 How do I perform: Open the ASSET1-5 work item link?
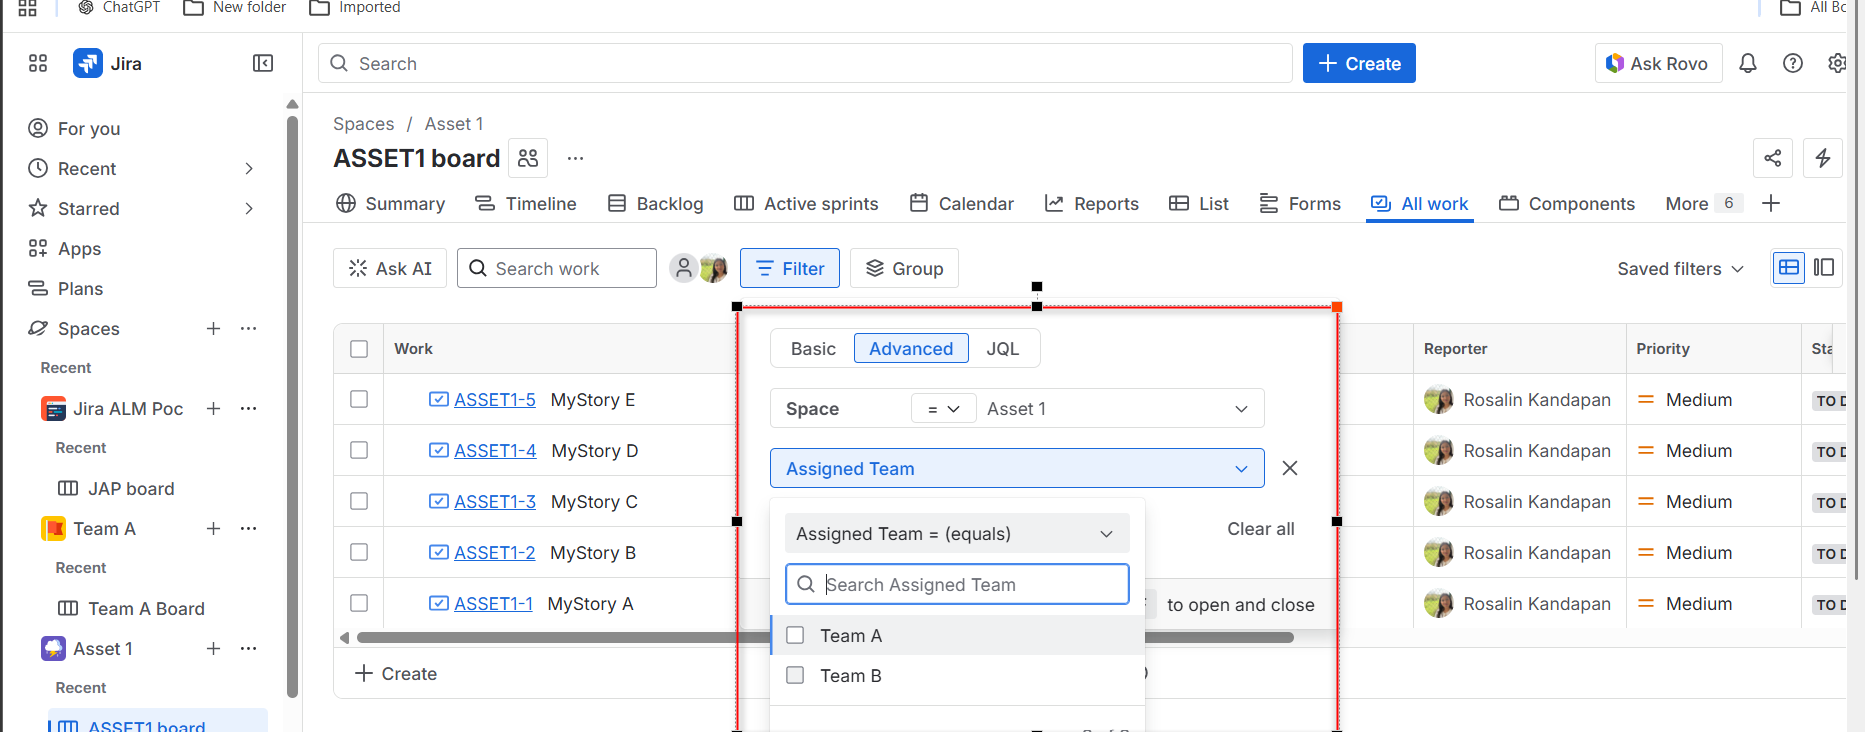pyautogui.click(x=495, y=399)
